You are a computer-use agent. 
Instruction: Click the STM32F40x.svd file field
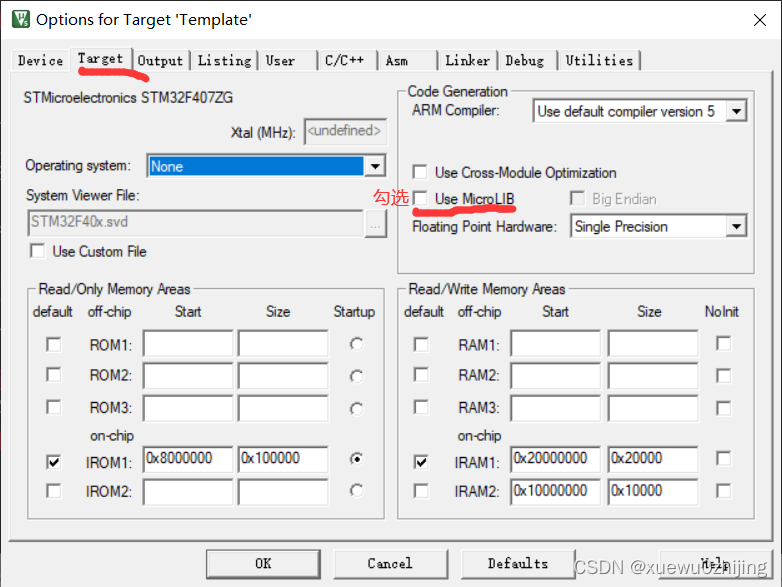(x=196, y=222)
